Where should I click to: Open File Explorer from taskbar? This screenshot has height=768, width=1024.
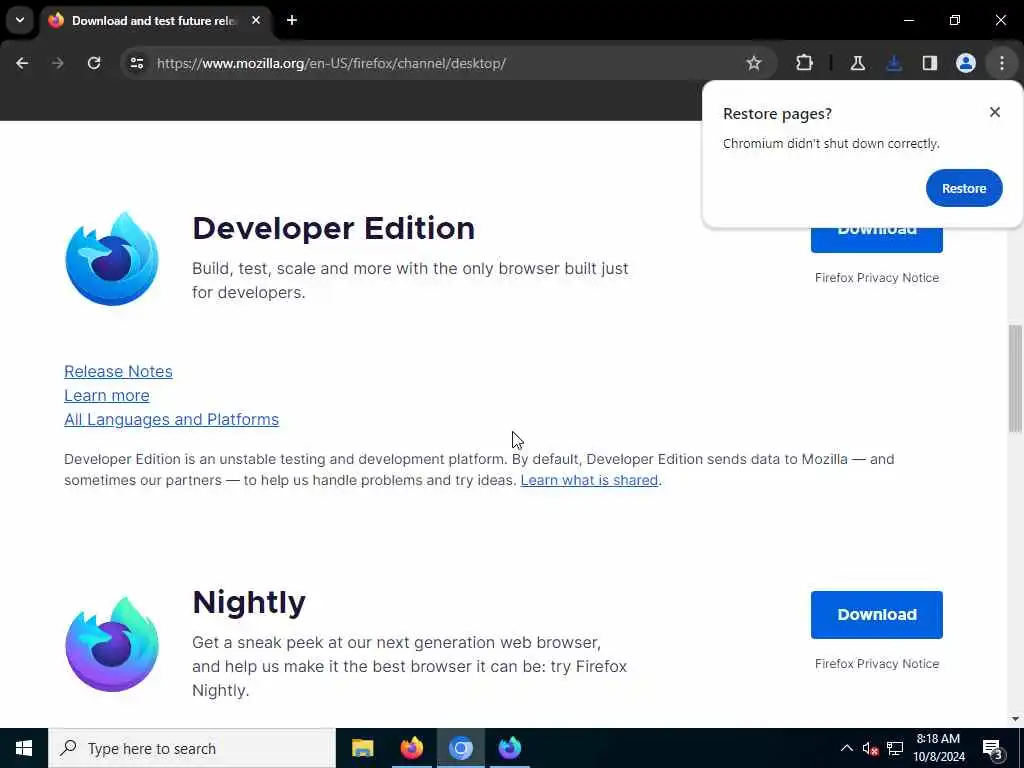[362, 748]
